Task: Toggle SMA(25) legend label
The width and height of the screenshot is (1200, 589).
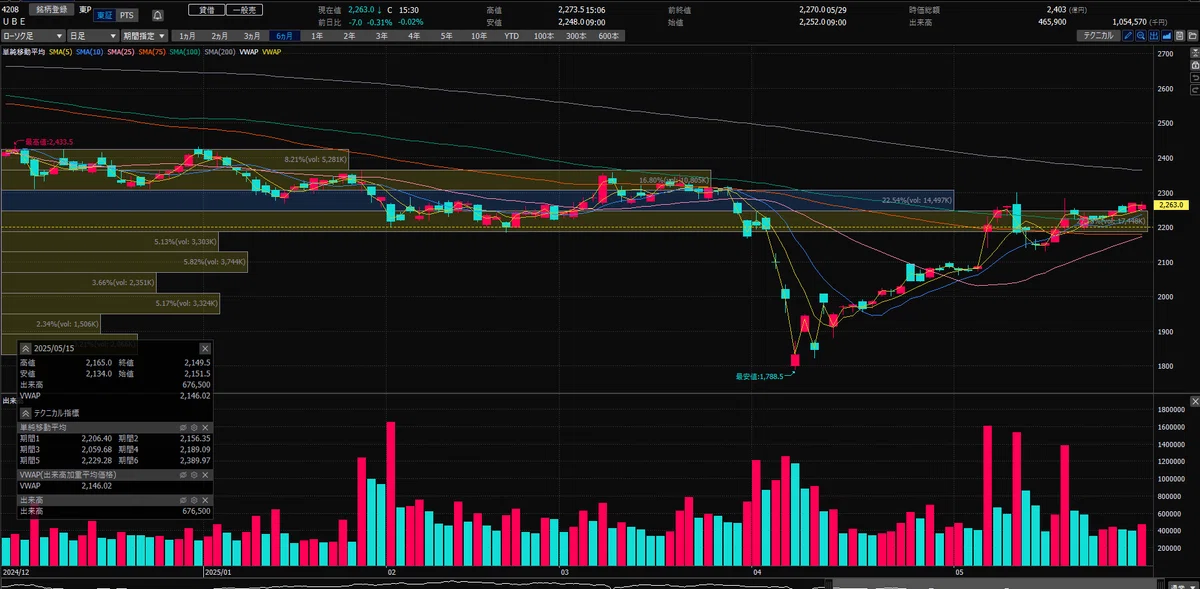Action: pos(120,51)
